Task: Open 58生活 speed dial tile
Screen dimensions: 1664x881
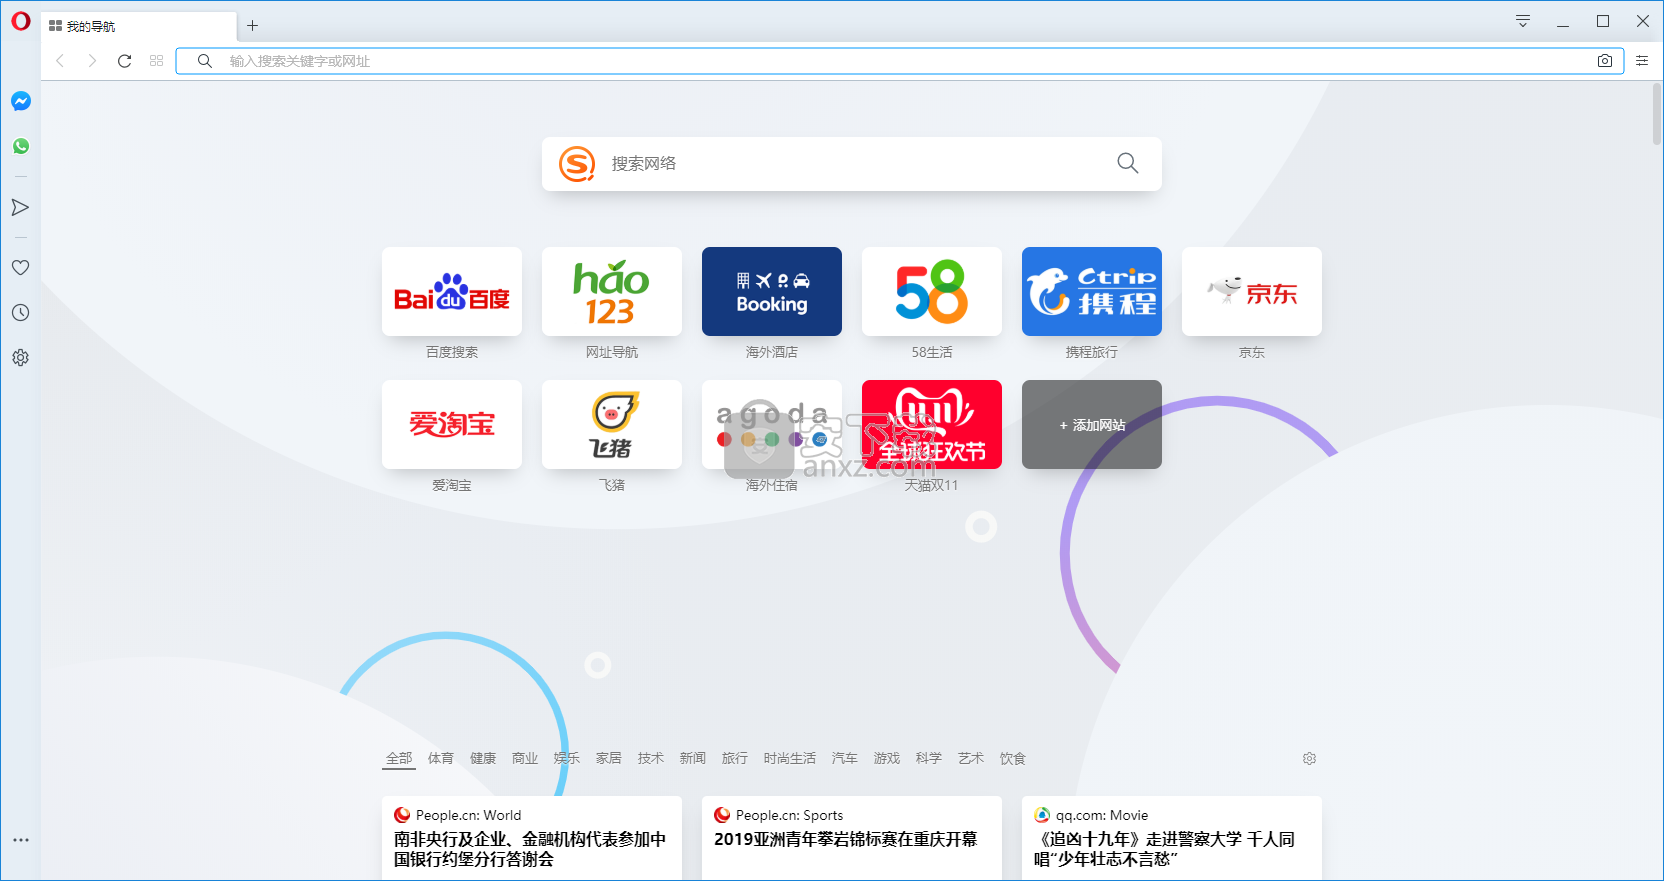Action: tap(932, 291)
